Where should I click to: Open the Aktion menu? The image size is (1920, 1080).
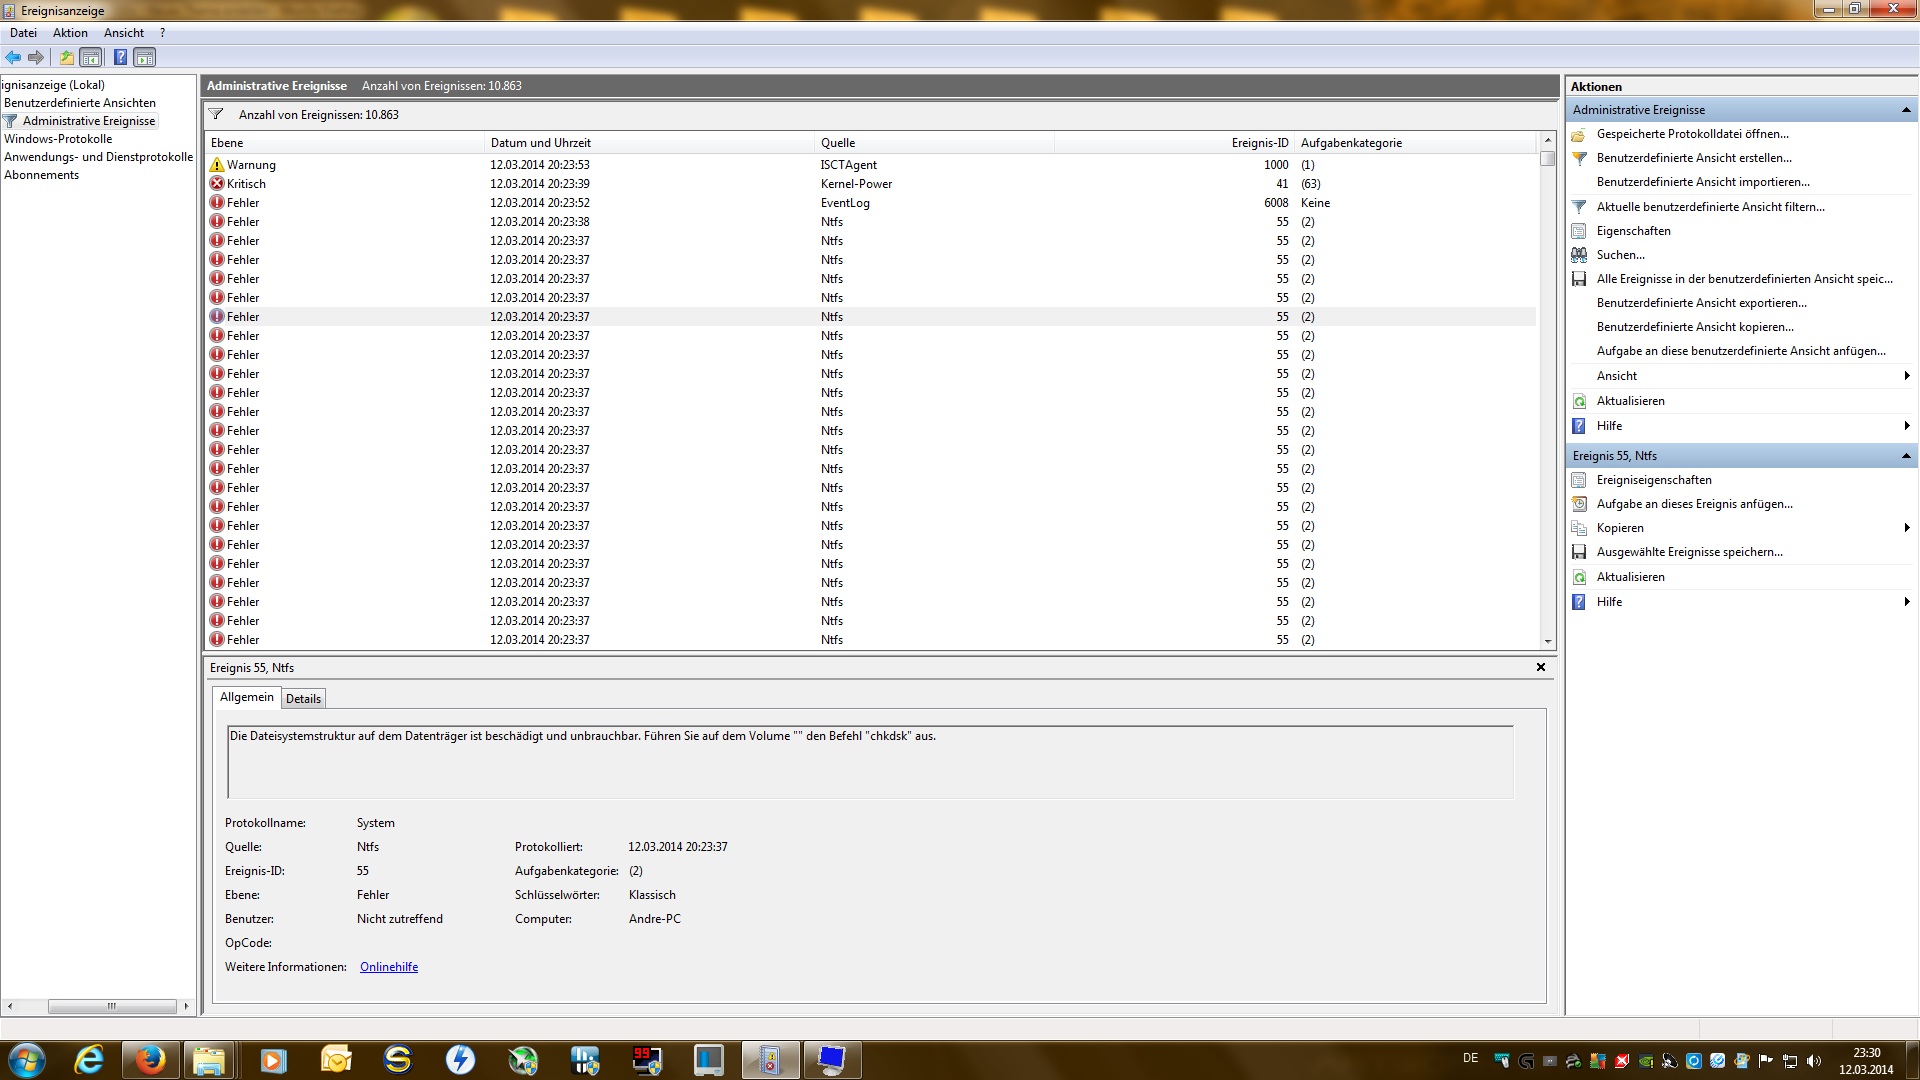tap(70, 33)
